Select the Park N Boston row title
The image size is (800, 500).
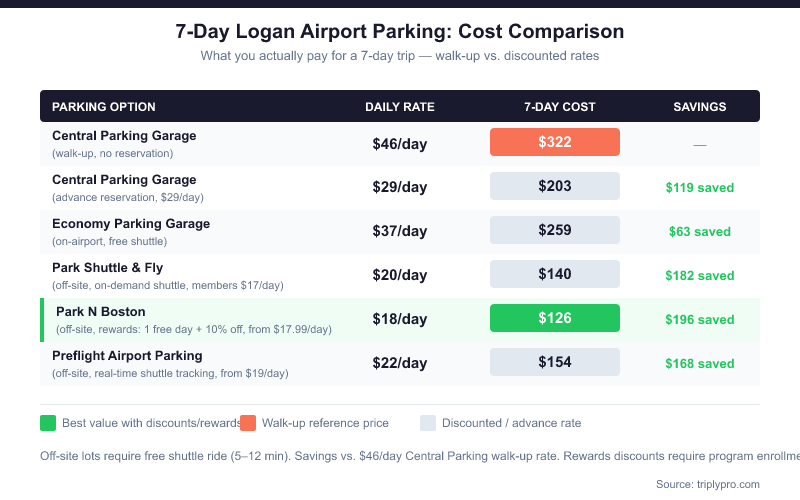click(101, 312)
